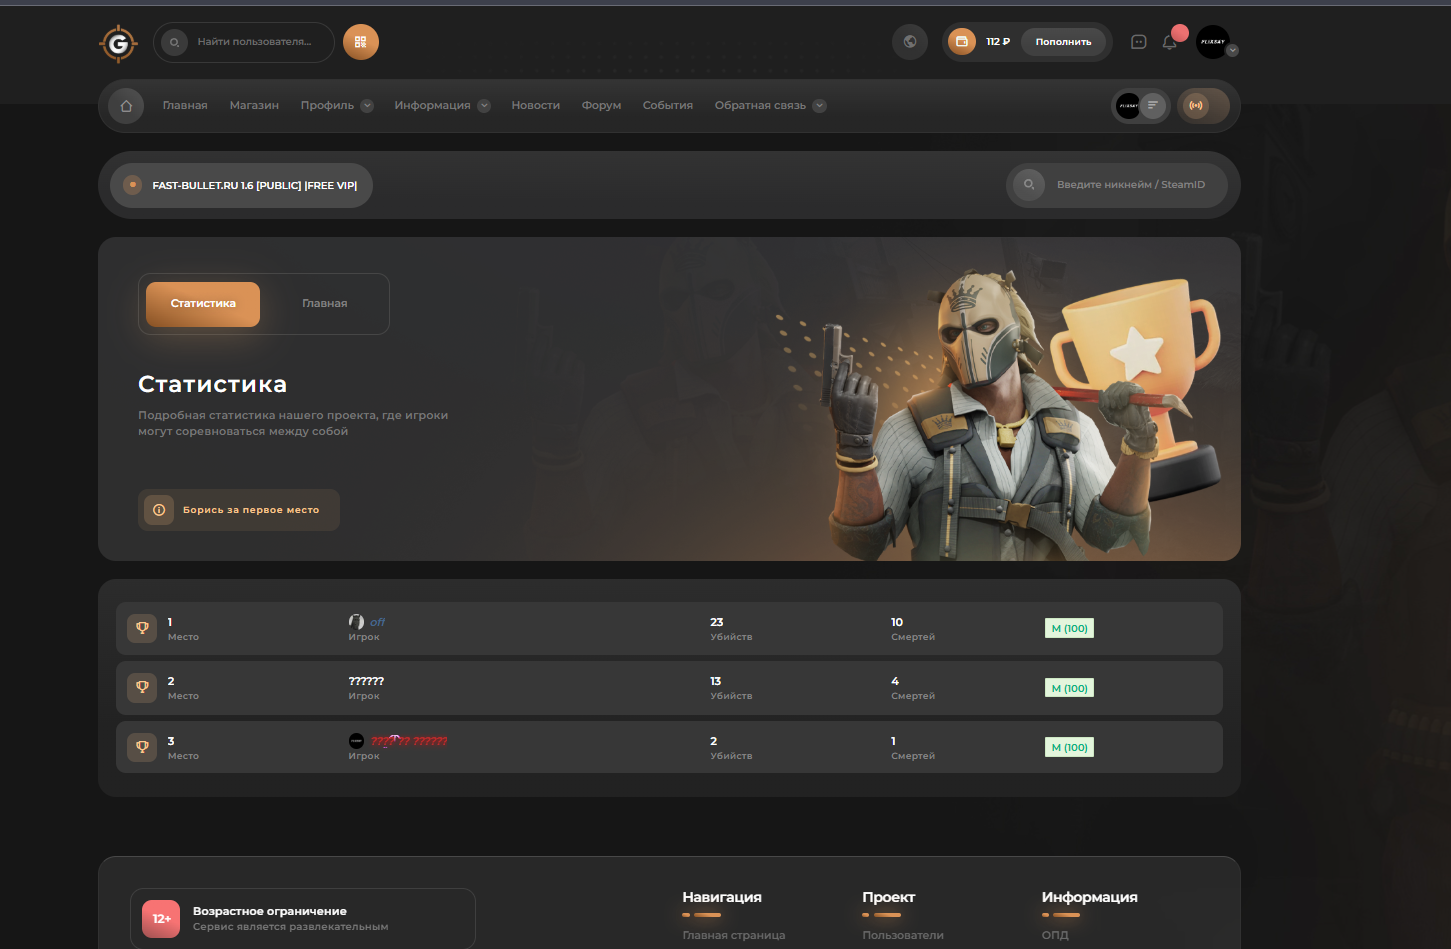Click the 'Возрастное ограничение' footer text
The height and width of the screenshot is (949, 1451).
(270, 911)
